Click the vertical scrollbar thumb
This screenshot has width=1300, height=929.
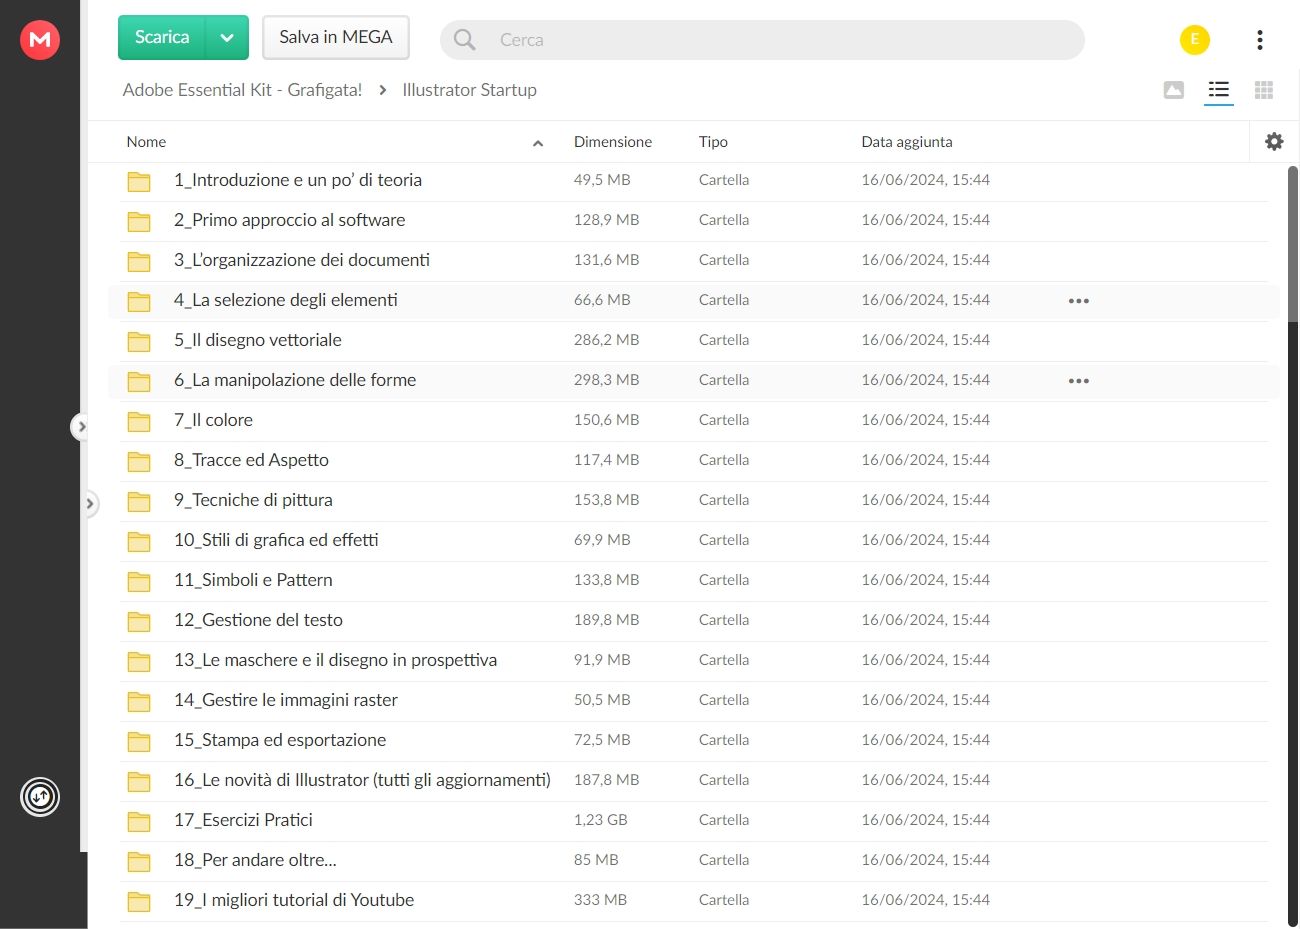pos(1293,244)
